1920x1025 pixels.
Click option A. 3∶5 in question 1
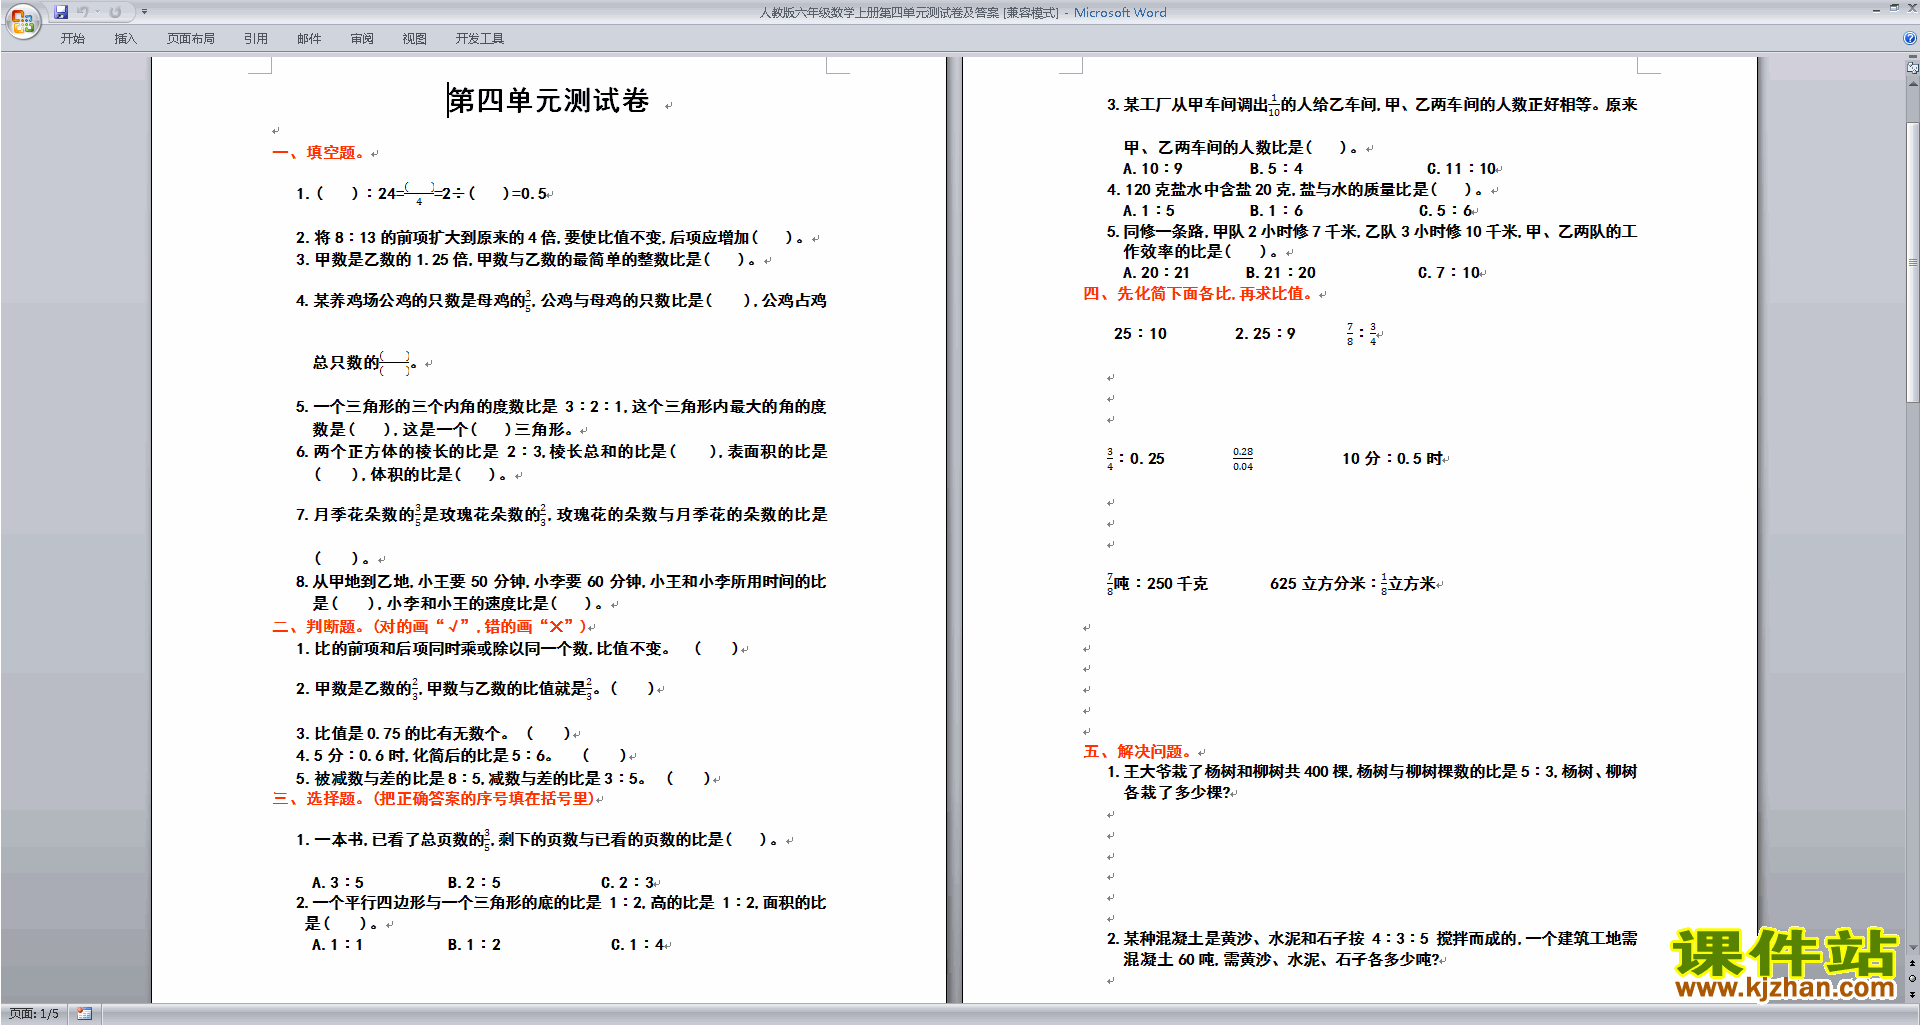point(338,883)
